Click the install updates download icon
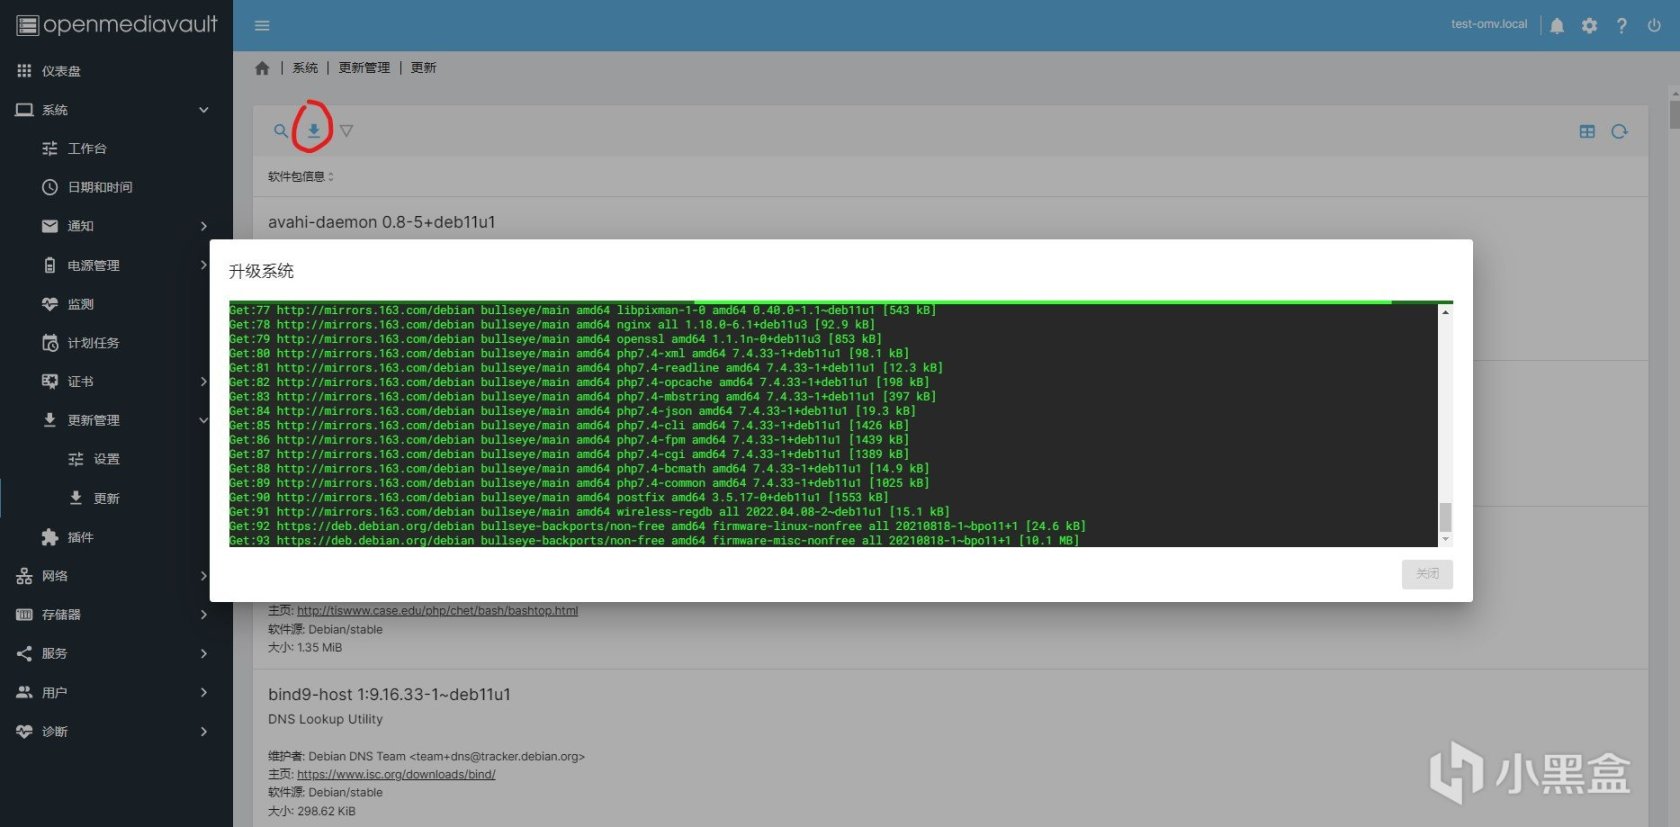Image resolution: width=1680 pixels, height=827 pixels. click(313, 131)
